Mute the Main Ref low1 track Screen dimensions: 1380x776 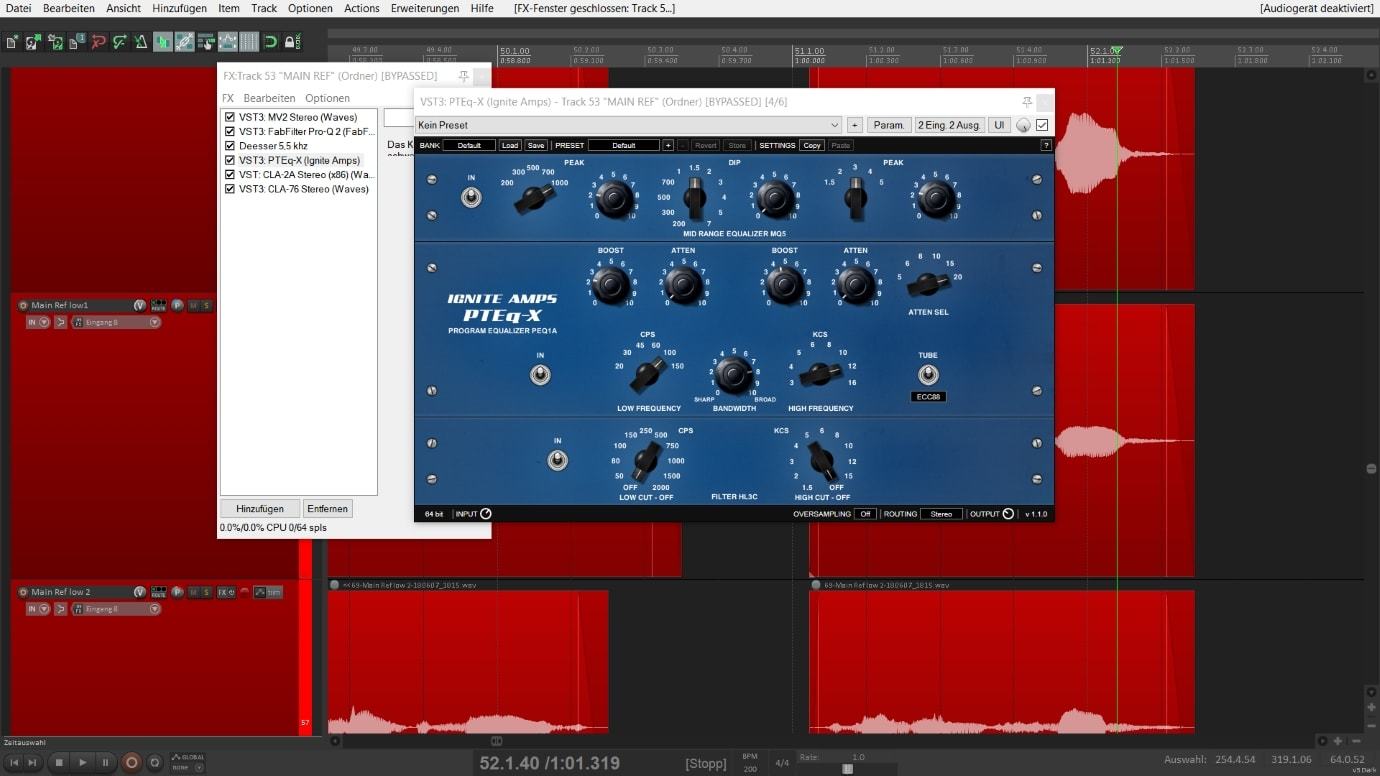point(193,305)
